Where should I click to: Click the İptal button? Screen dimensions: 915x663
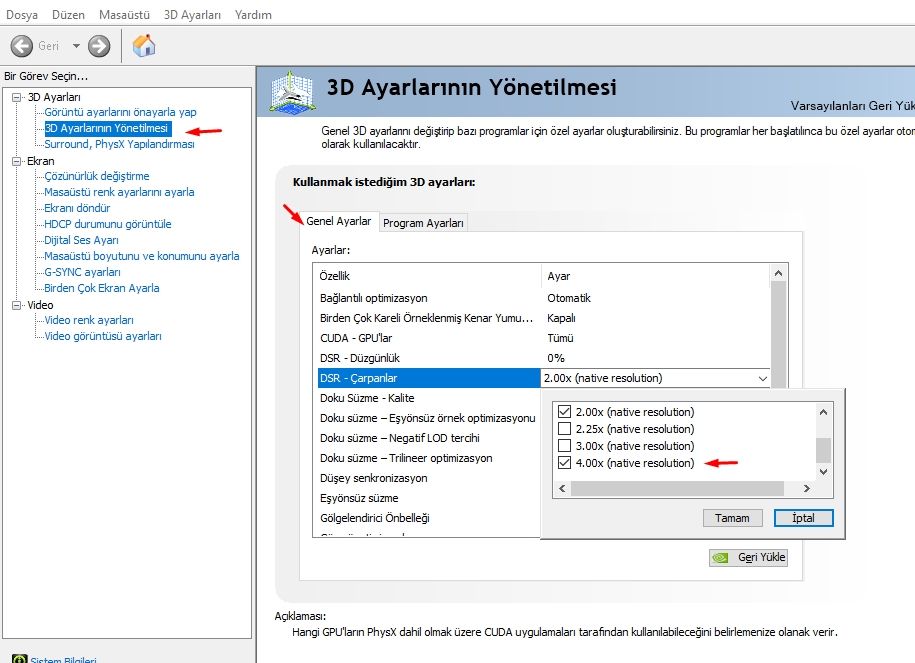pyautogui.click(x=804, y=518)
